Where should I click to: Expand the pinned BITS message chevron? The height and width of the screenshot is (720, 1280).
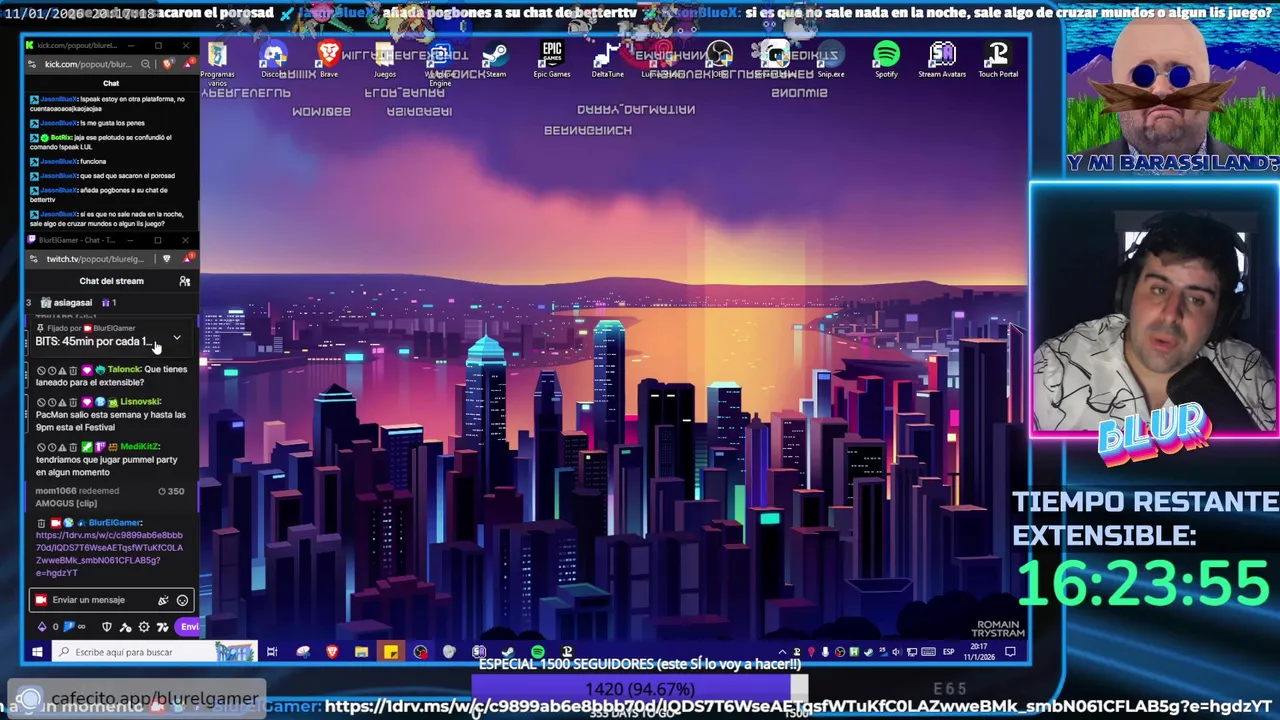pyautogui.click(x=177, y=338)
